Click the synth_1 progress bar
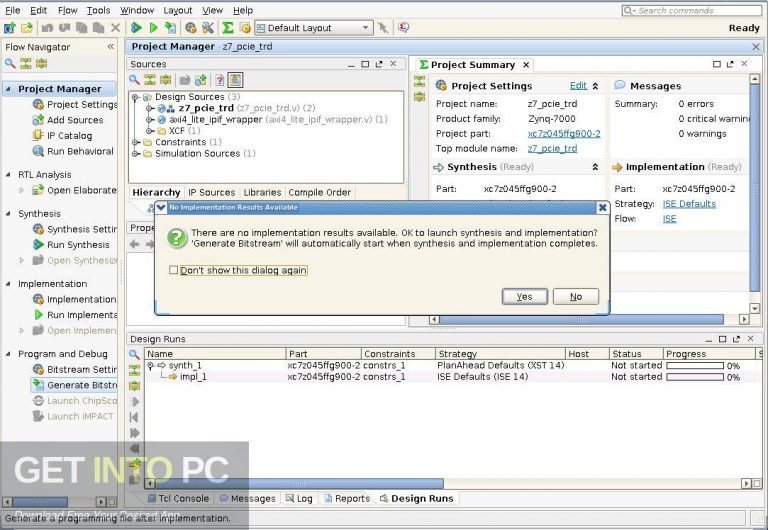This screenshot has height=530, width=768. (x=695, y=366)
